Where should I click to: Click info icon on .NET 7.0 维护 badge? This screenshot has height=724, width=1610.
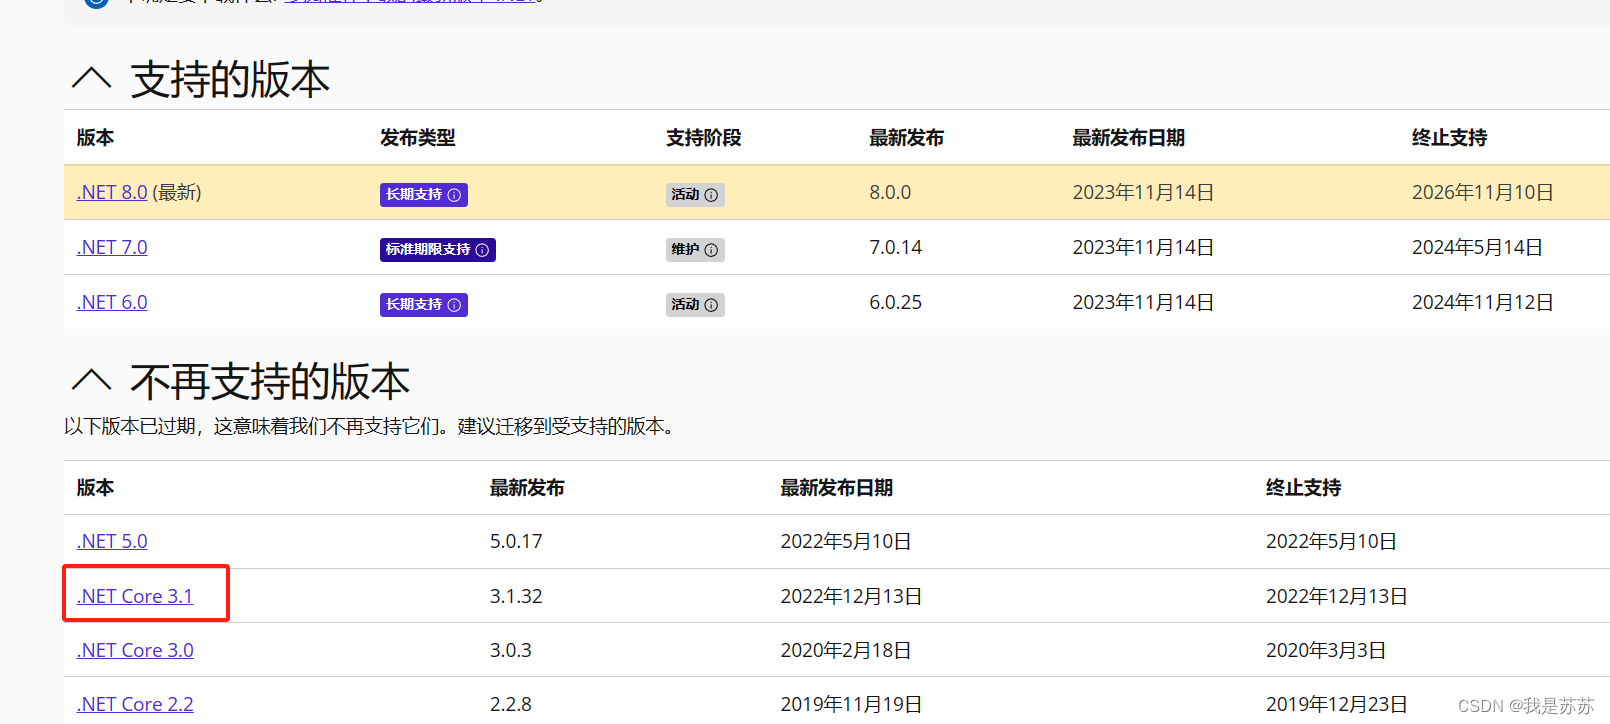(x=711, y=250)
